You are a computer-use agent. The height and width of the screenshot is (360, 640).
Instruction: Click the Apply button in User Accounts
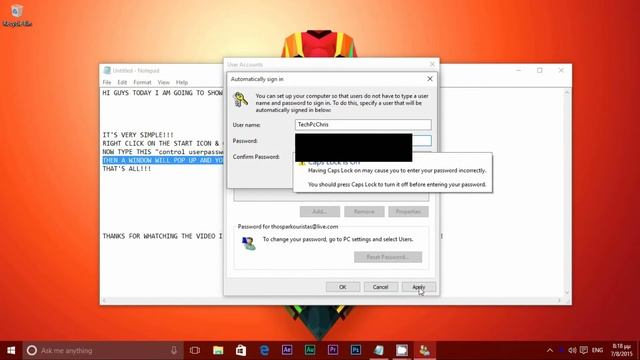[418, 287]
